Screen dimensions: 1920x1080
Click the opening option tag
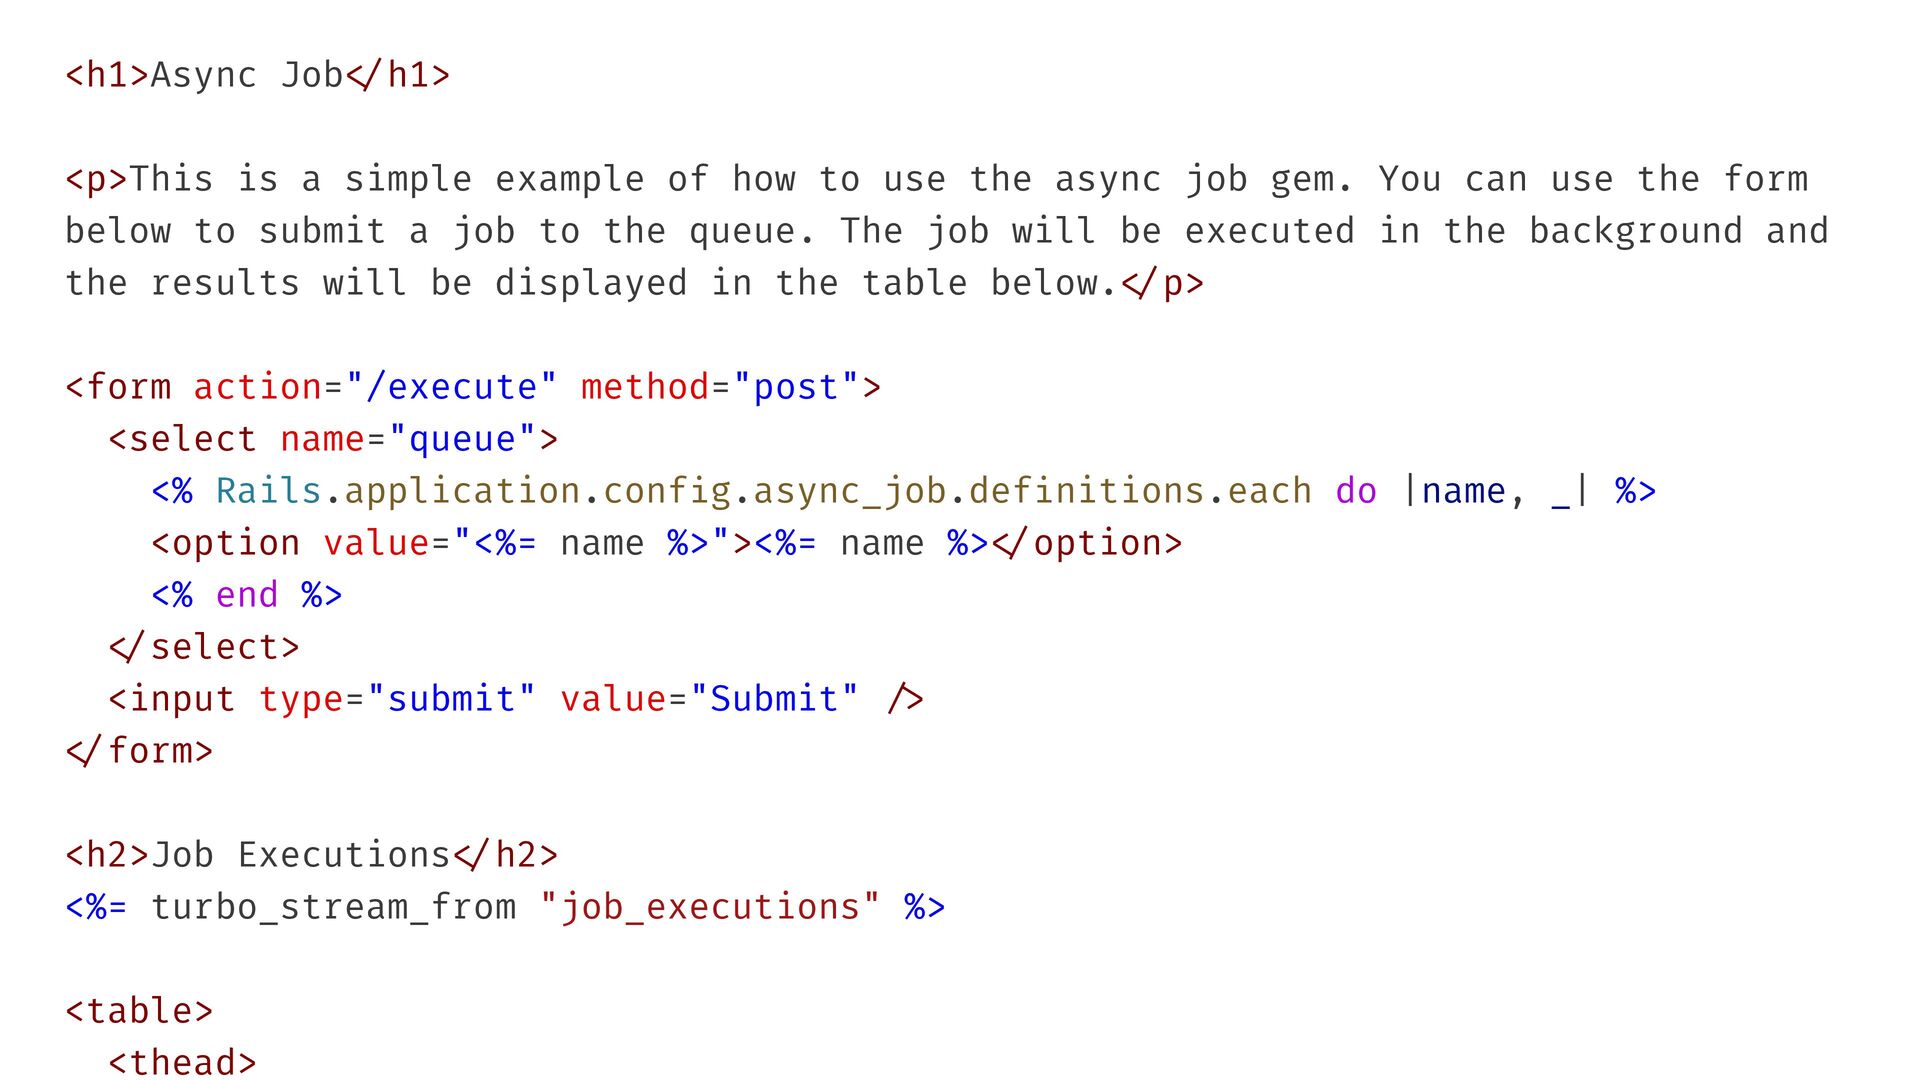pos(225,543)
